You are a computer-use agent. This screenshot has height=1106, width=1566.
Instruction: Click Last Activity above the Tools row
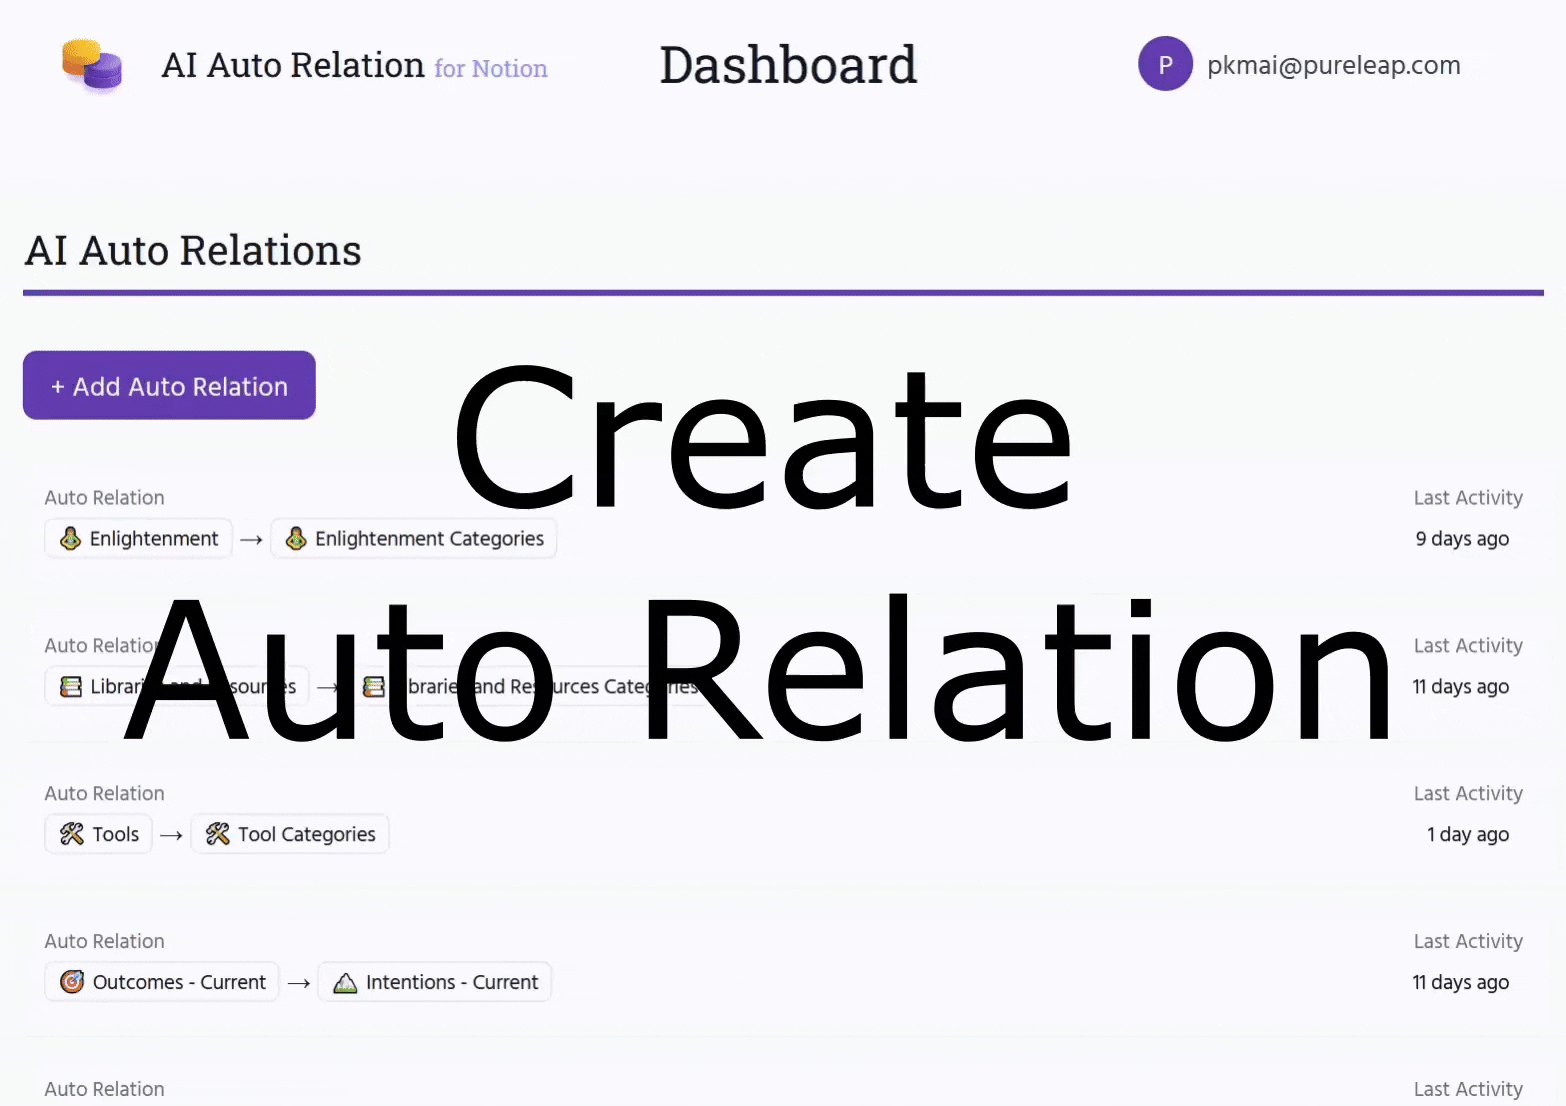[1468, 793]
